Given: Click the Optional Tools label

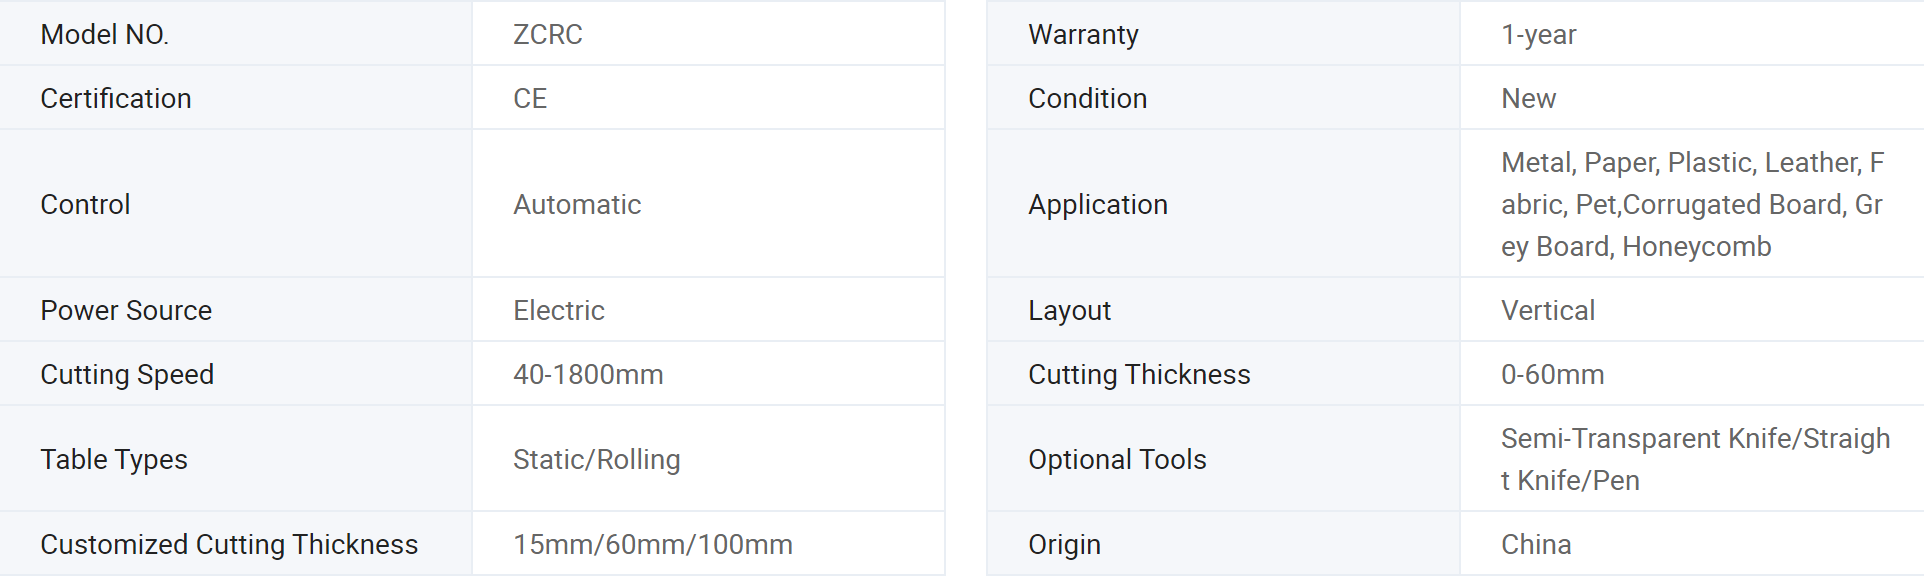Looking at the screenshot, I should [1117, 460].
